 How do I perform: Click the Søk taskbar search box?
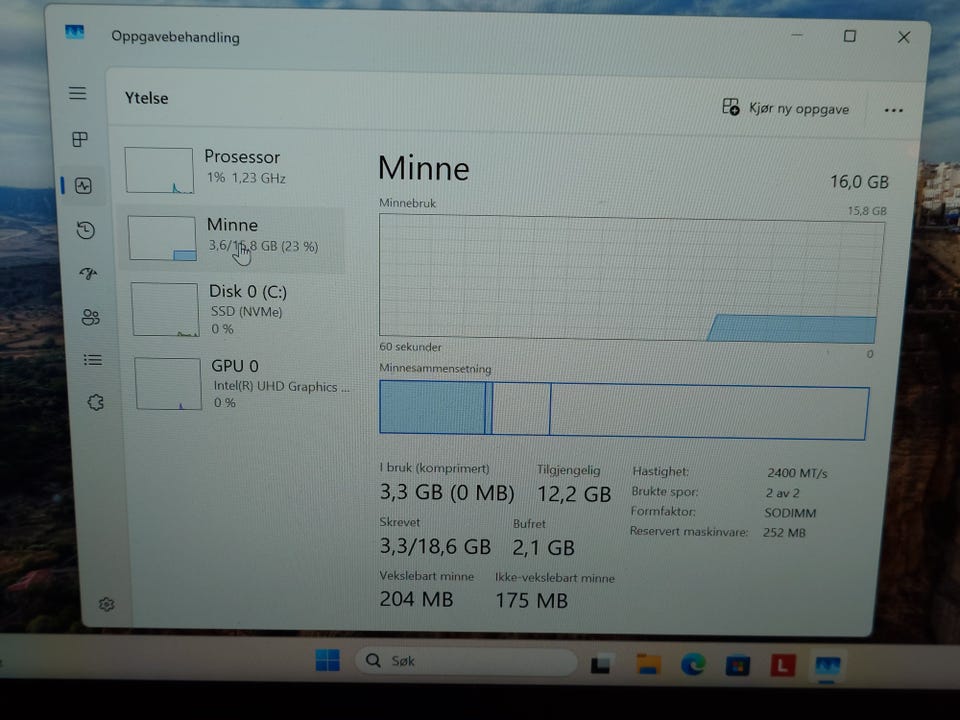tap(466, 661)
